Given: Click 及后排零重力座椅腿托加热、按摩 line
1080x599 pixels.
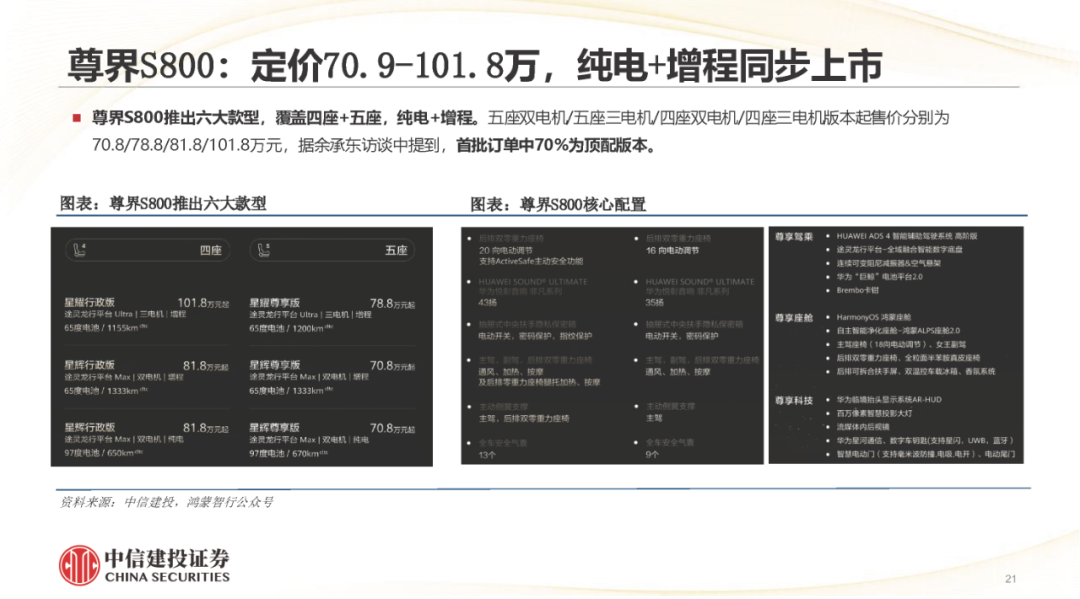Looking at the screenshot, I should click(x=539, y=383).
